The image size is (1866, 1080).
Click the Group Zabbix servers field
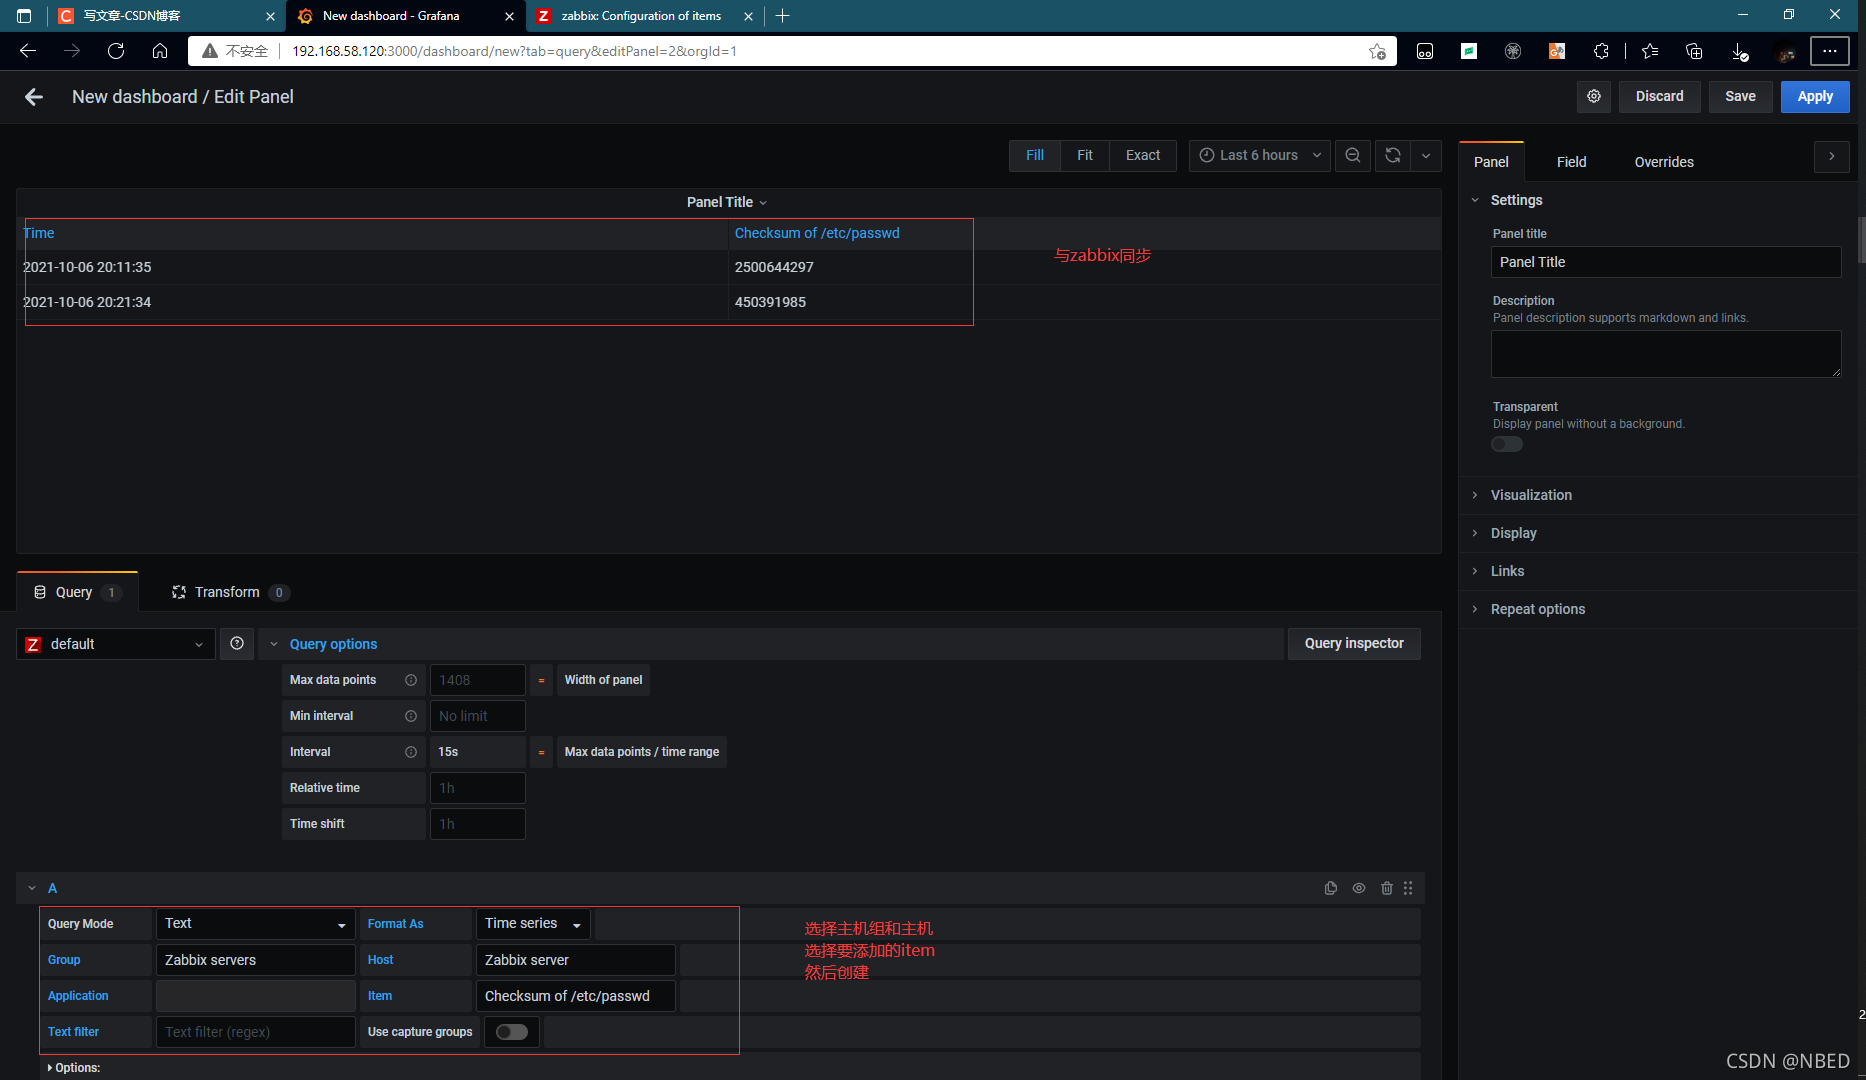point(256,960)
